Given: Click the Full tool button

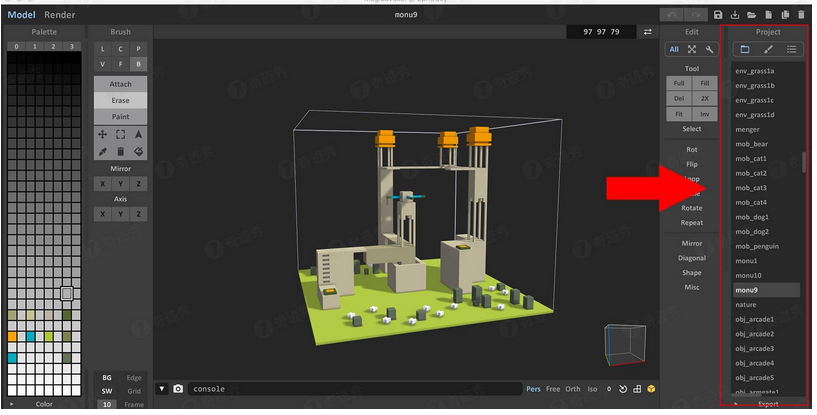Looking at the screenshot, I should coord(679,83).
